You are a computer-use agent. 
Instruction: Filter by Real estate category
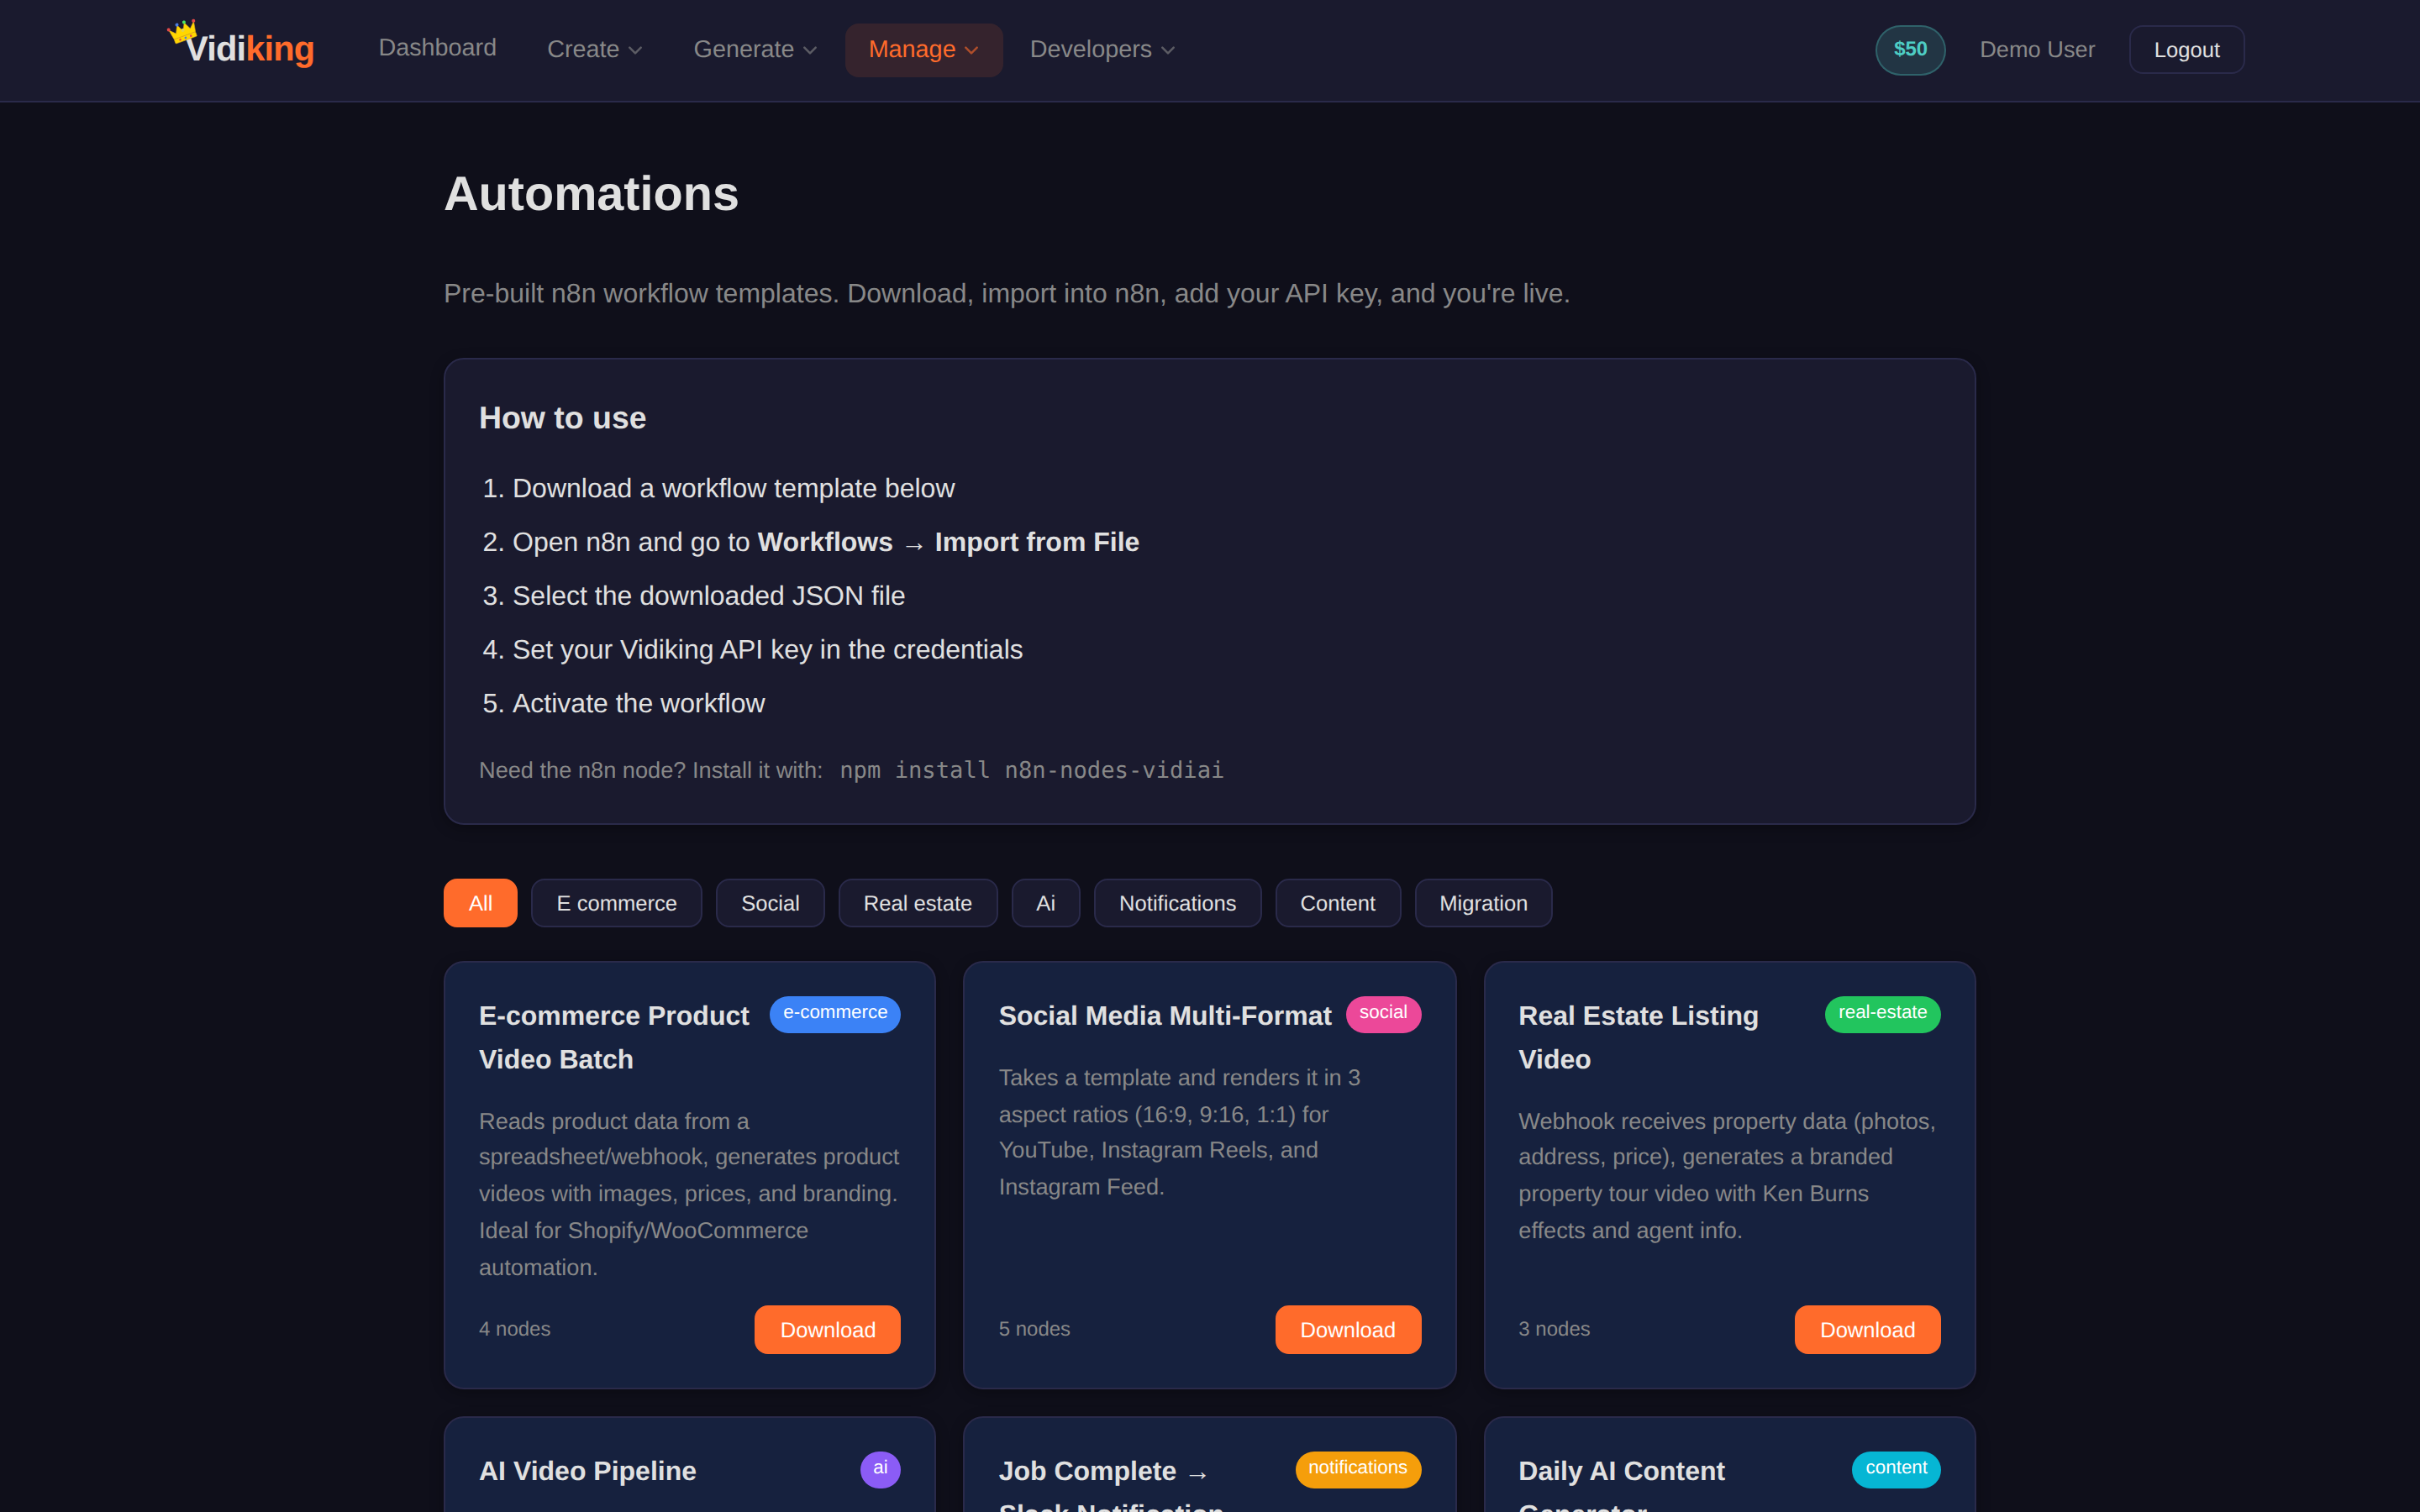[x=917, y=903]
